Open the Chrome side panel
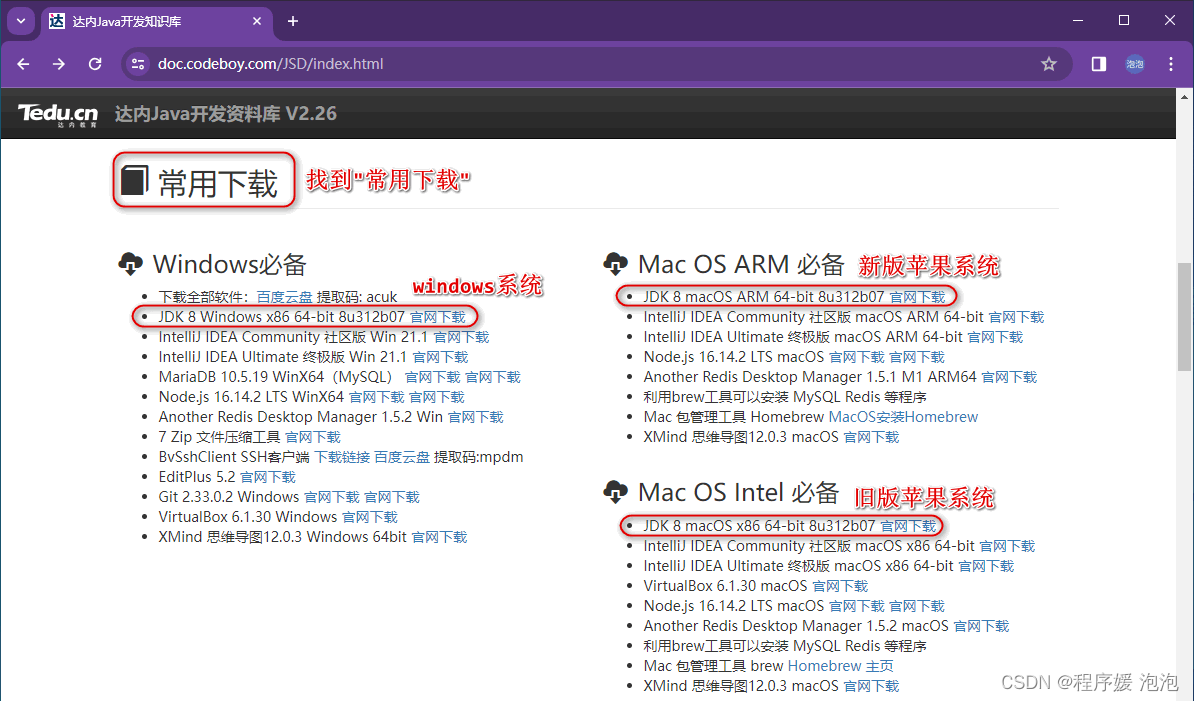The width and height of the screenshot is (1194, 701). (1097, 63)
